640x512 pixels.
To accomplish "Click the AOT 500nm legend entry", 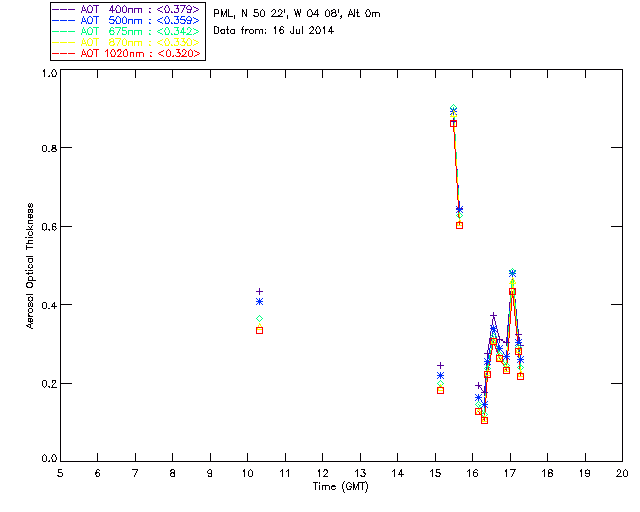I will pos(126,20).
